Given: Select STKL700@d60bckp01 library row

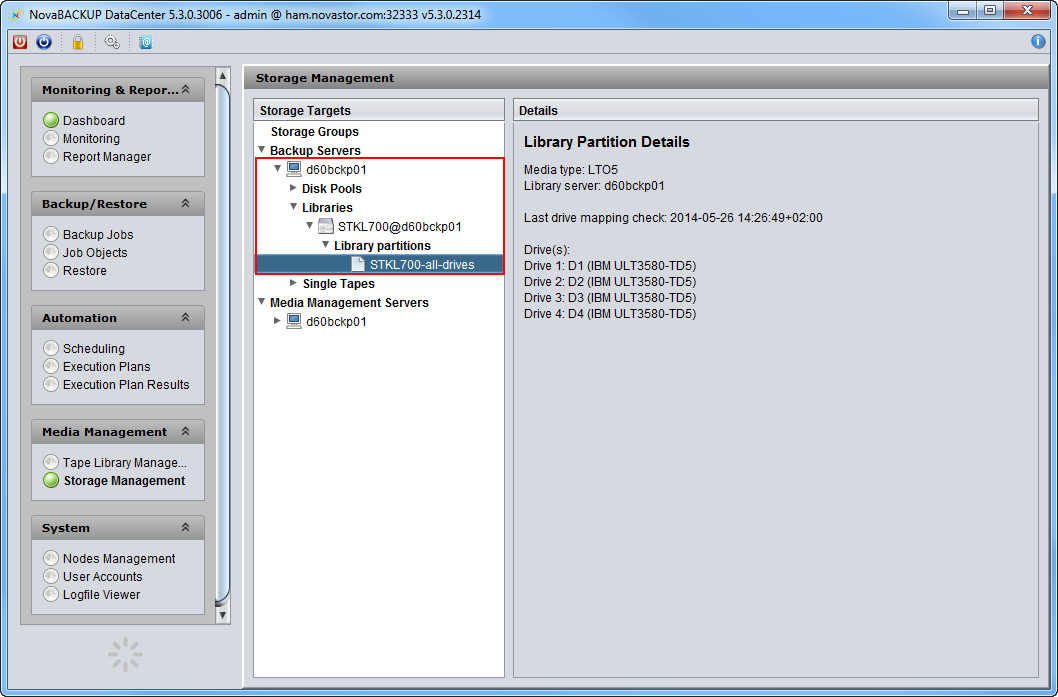Looking at the screenshot, I should (399, 227).
